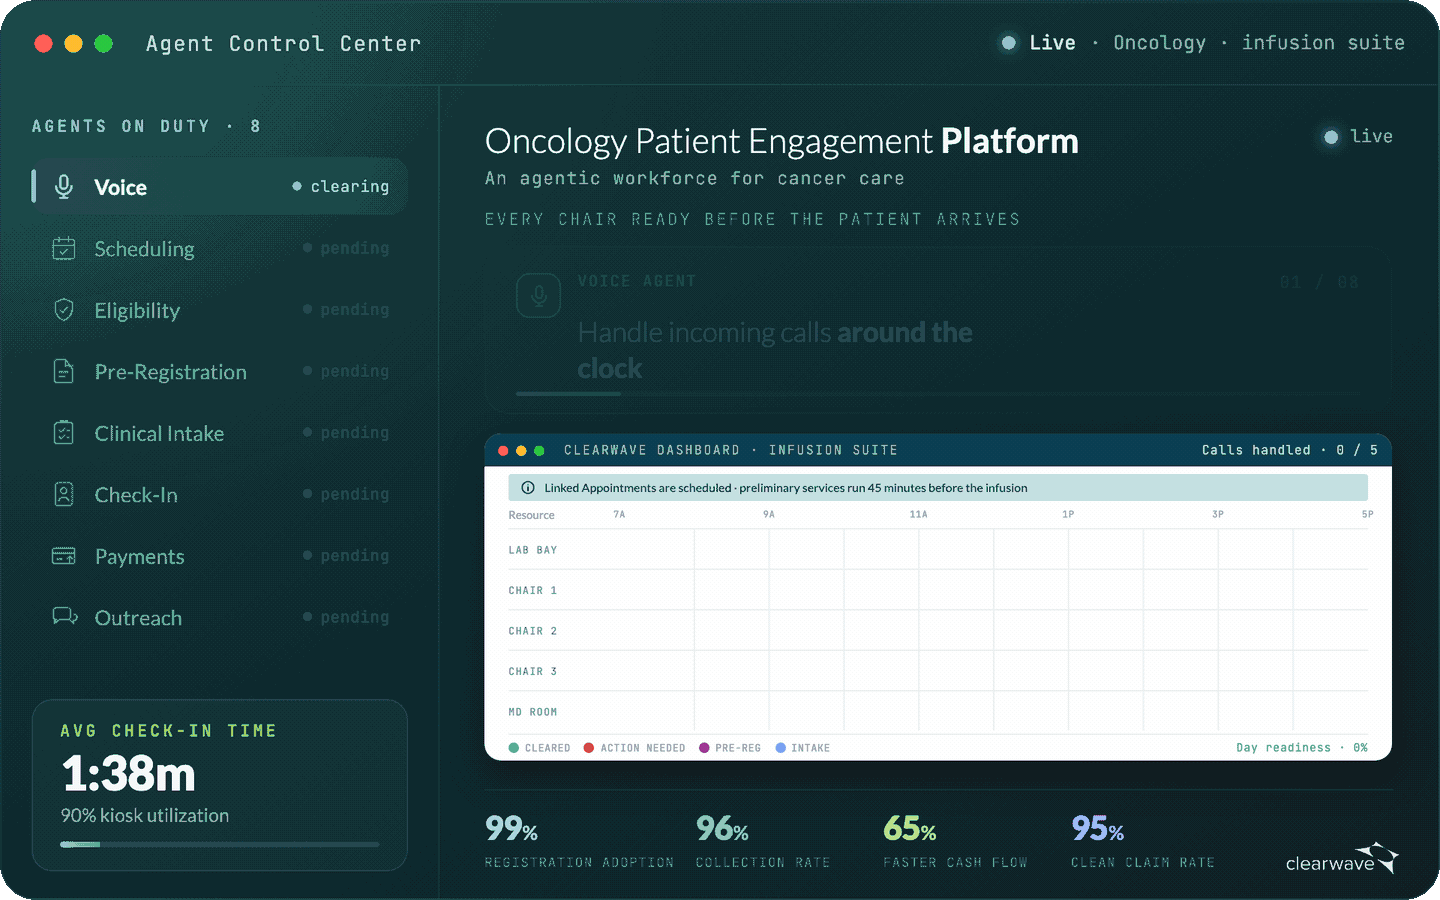Click the info icon in appointments banner
This screenshot has height=900, width=1440.
tap(528, 488)
